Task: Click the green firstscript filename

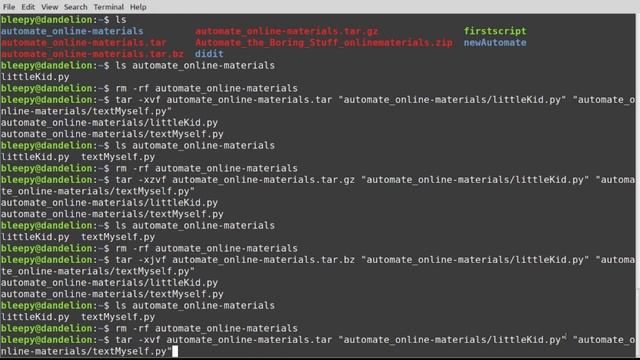Action: point(495,31)
